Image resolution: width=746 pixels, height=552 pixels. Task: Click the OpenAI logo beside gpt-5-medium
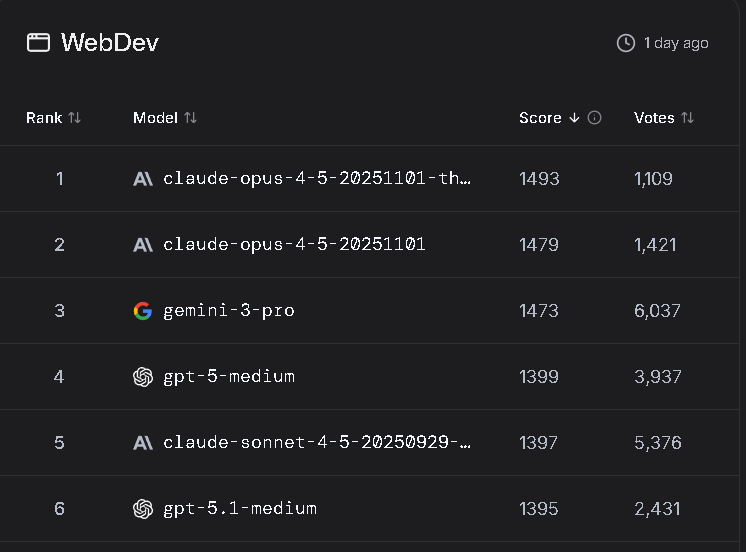(143, 377)
